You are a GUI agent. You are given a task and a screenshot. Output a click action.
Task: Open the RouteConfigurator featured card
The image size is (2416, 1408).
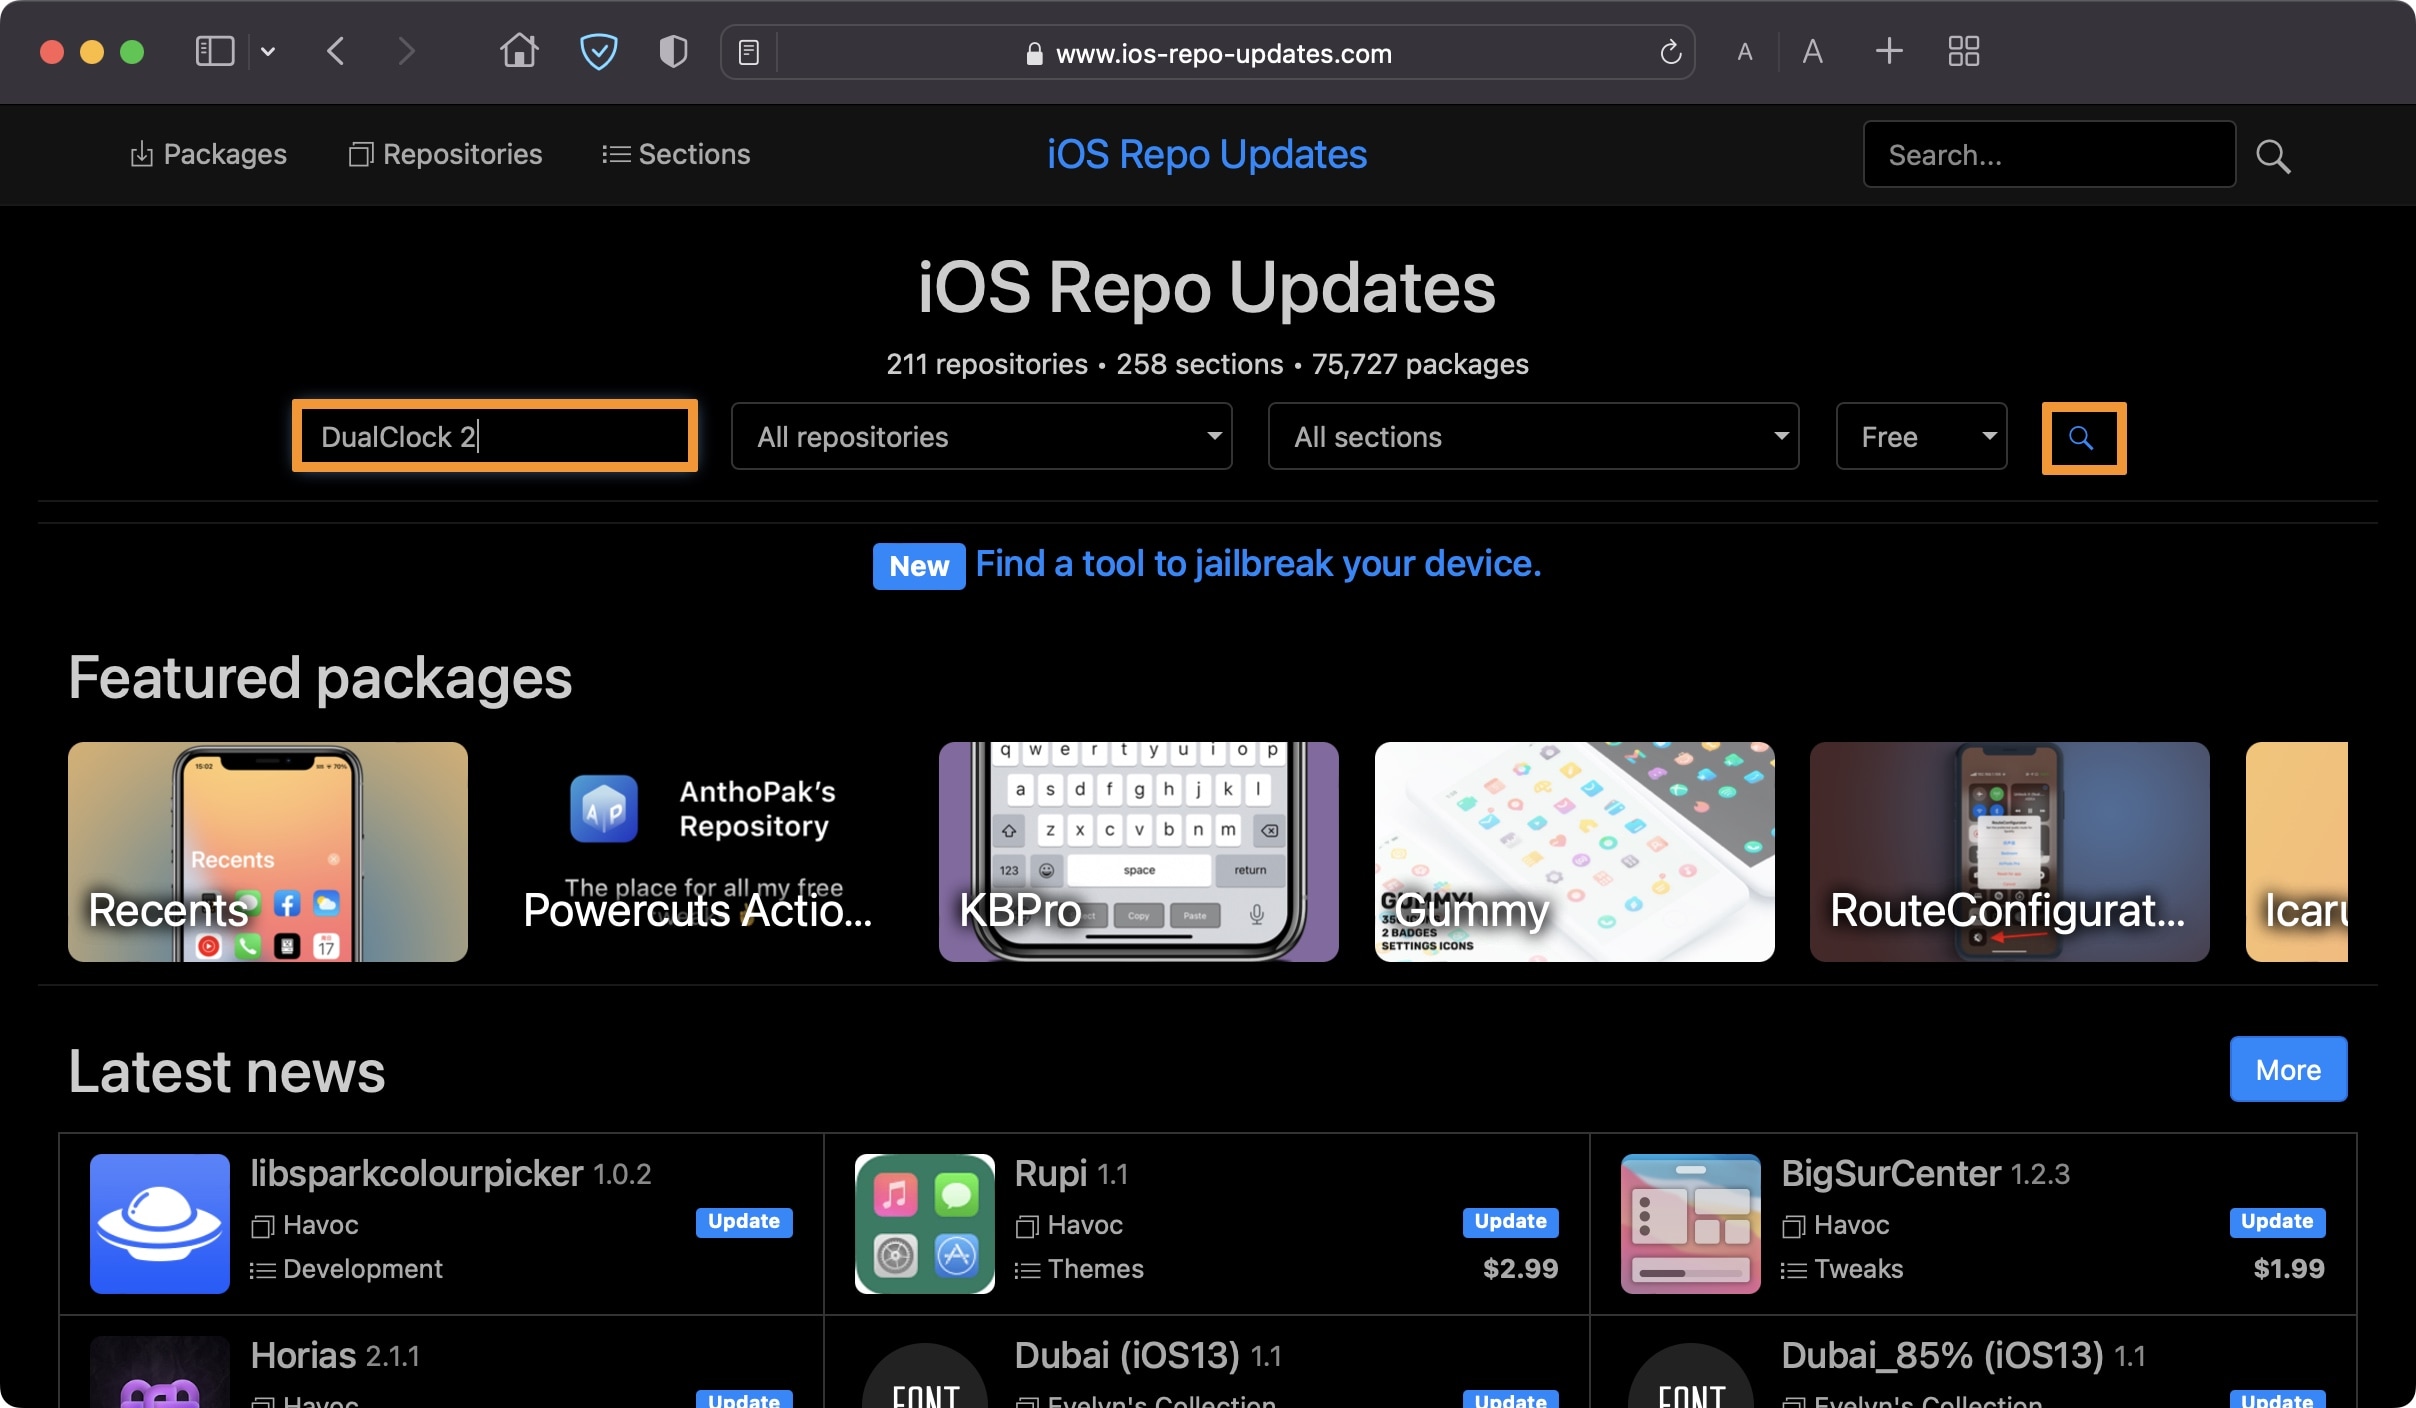click(x=2009, y=852)
